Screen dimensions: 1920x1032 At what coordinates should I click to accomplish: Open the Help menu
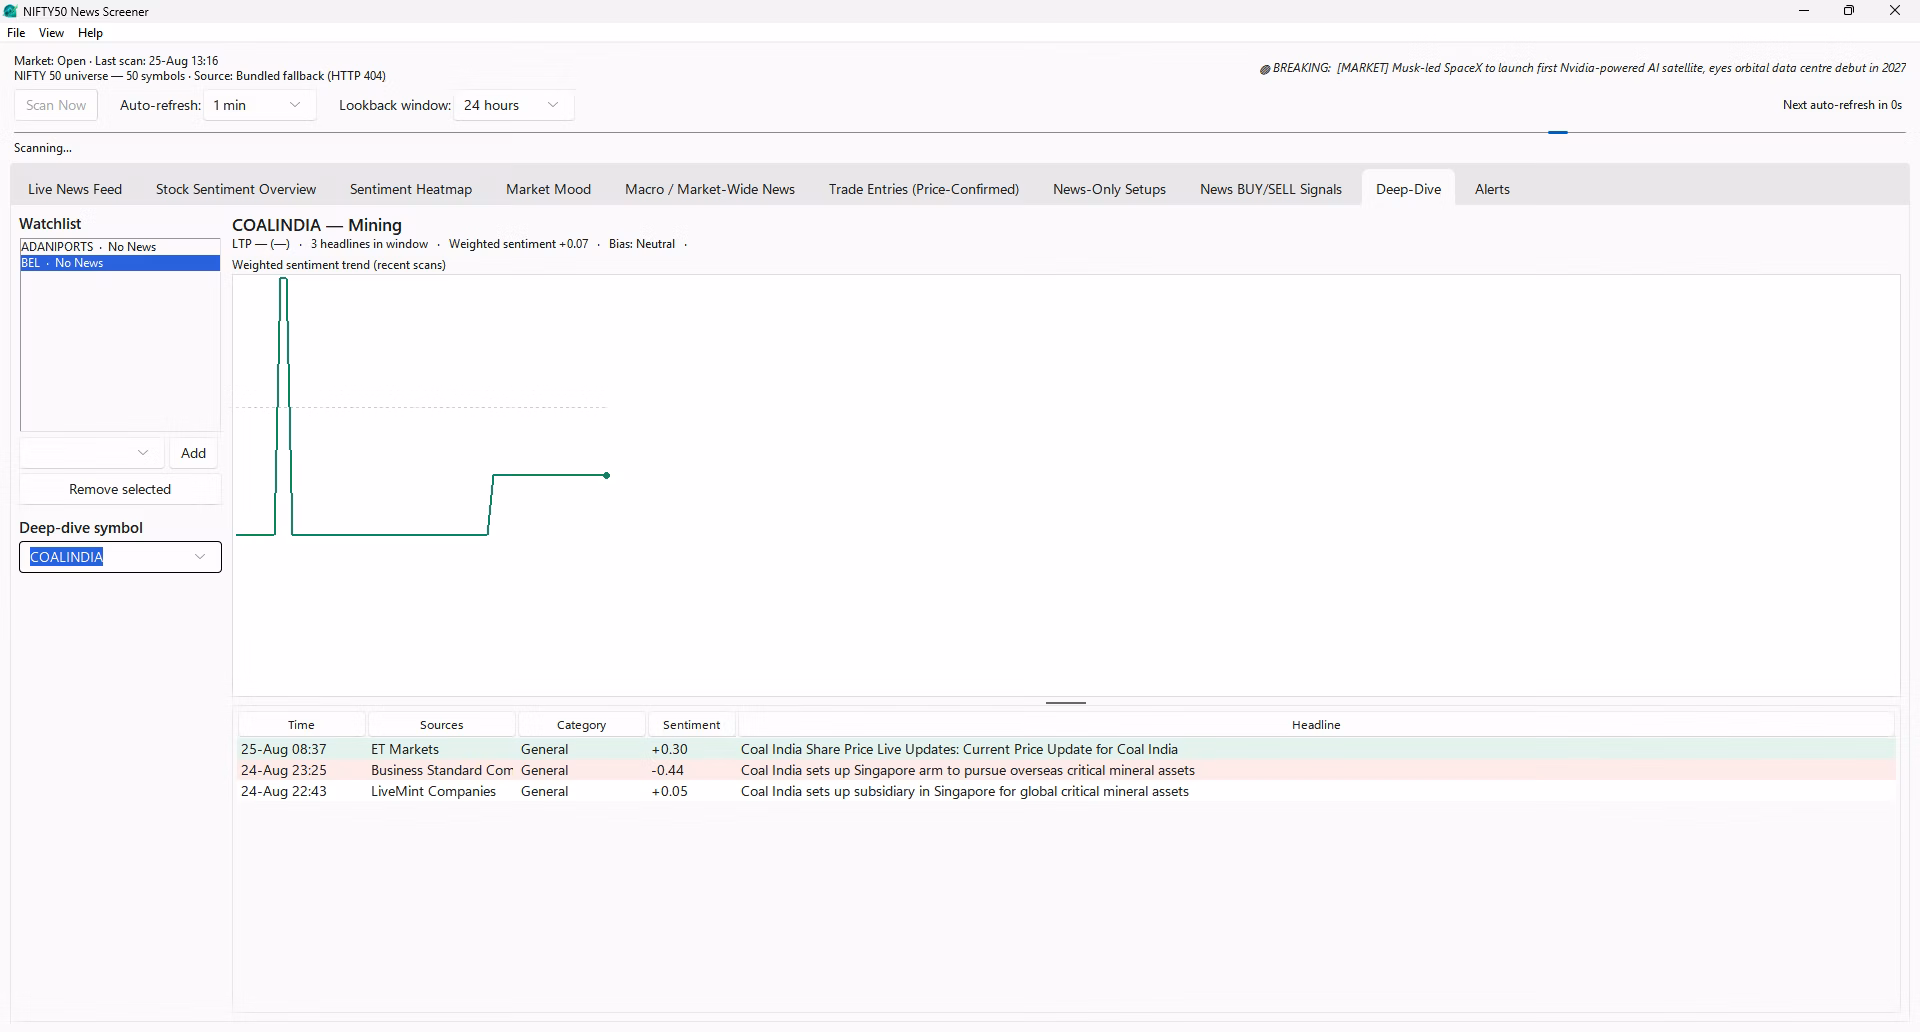point(90,33)
